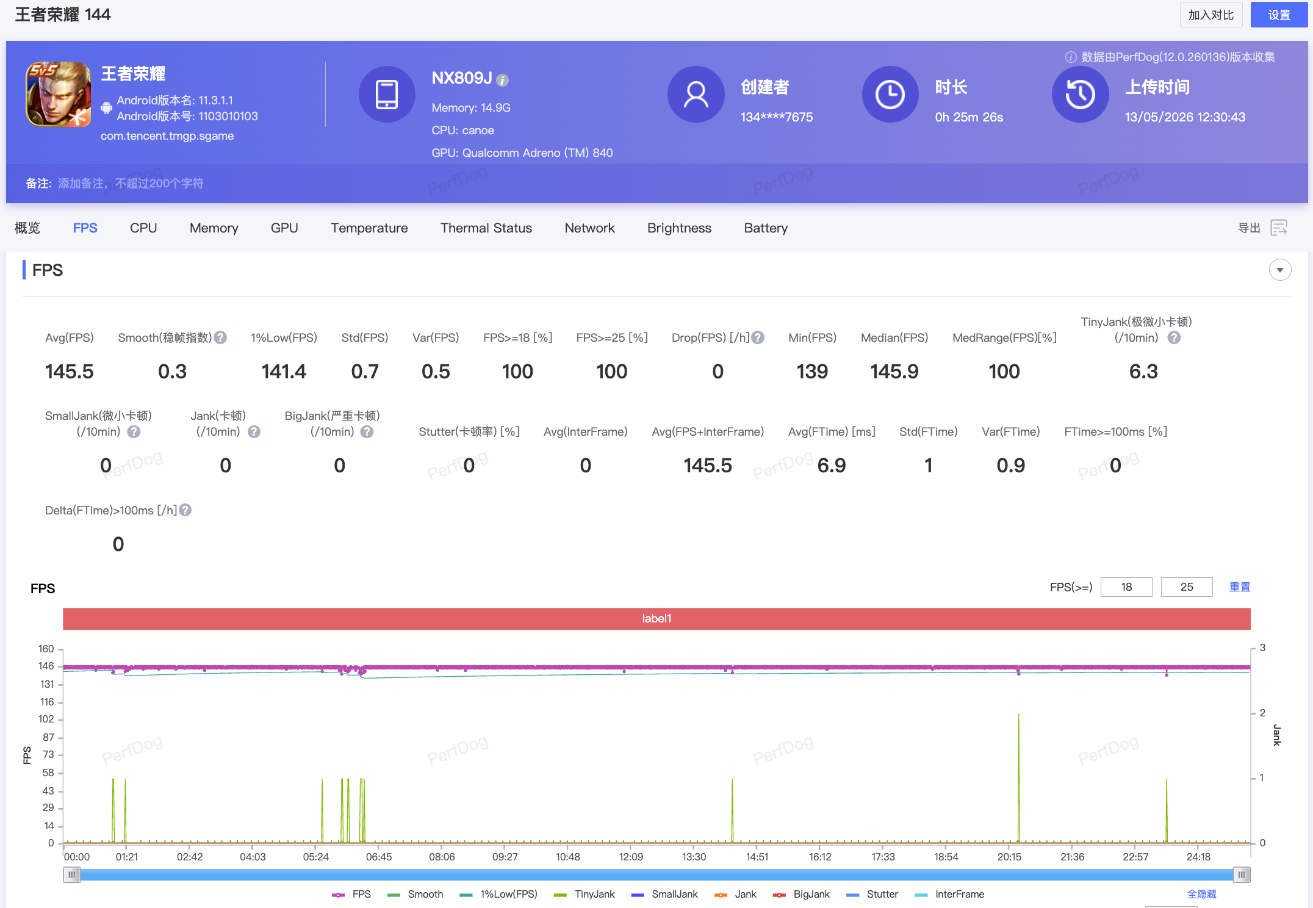Click the upload time 13/05/2026 12:30:43
Image resolution: width=1313 pixels, height=908 pixels.
point(1185,117)
